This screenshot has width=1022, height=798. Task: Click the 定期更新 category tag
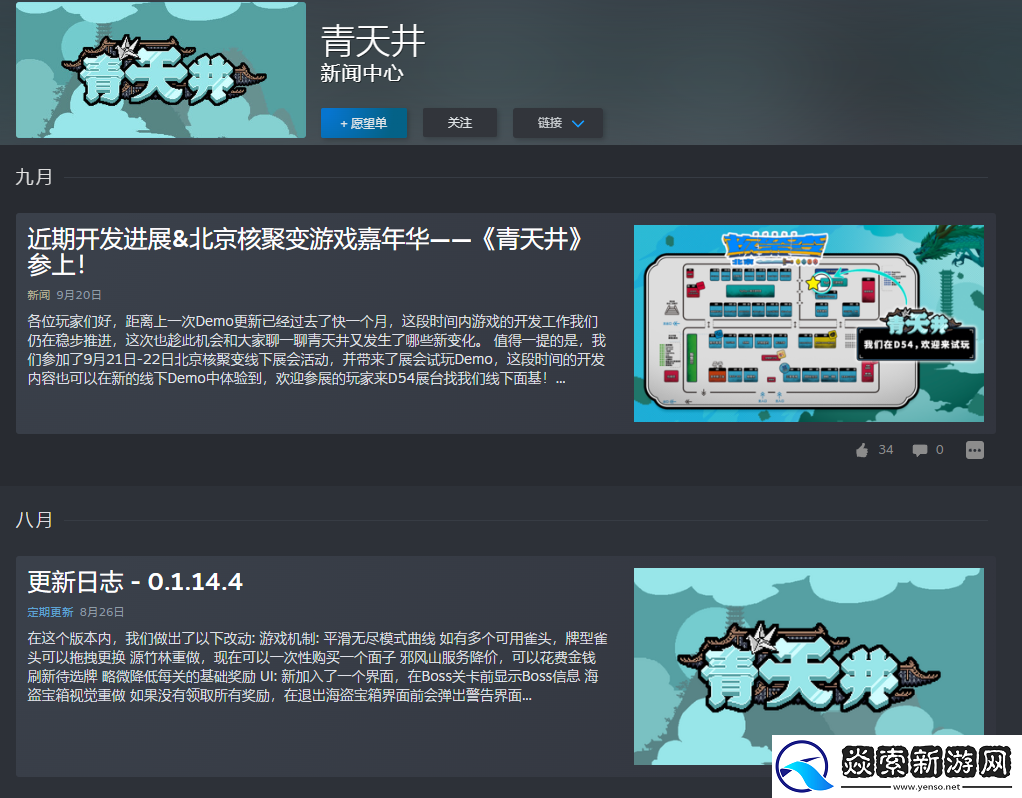[50, 612]
